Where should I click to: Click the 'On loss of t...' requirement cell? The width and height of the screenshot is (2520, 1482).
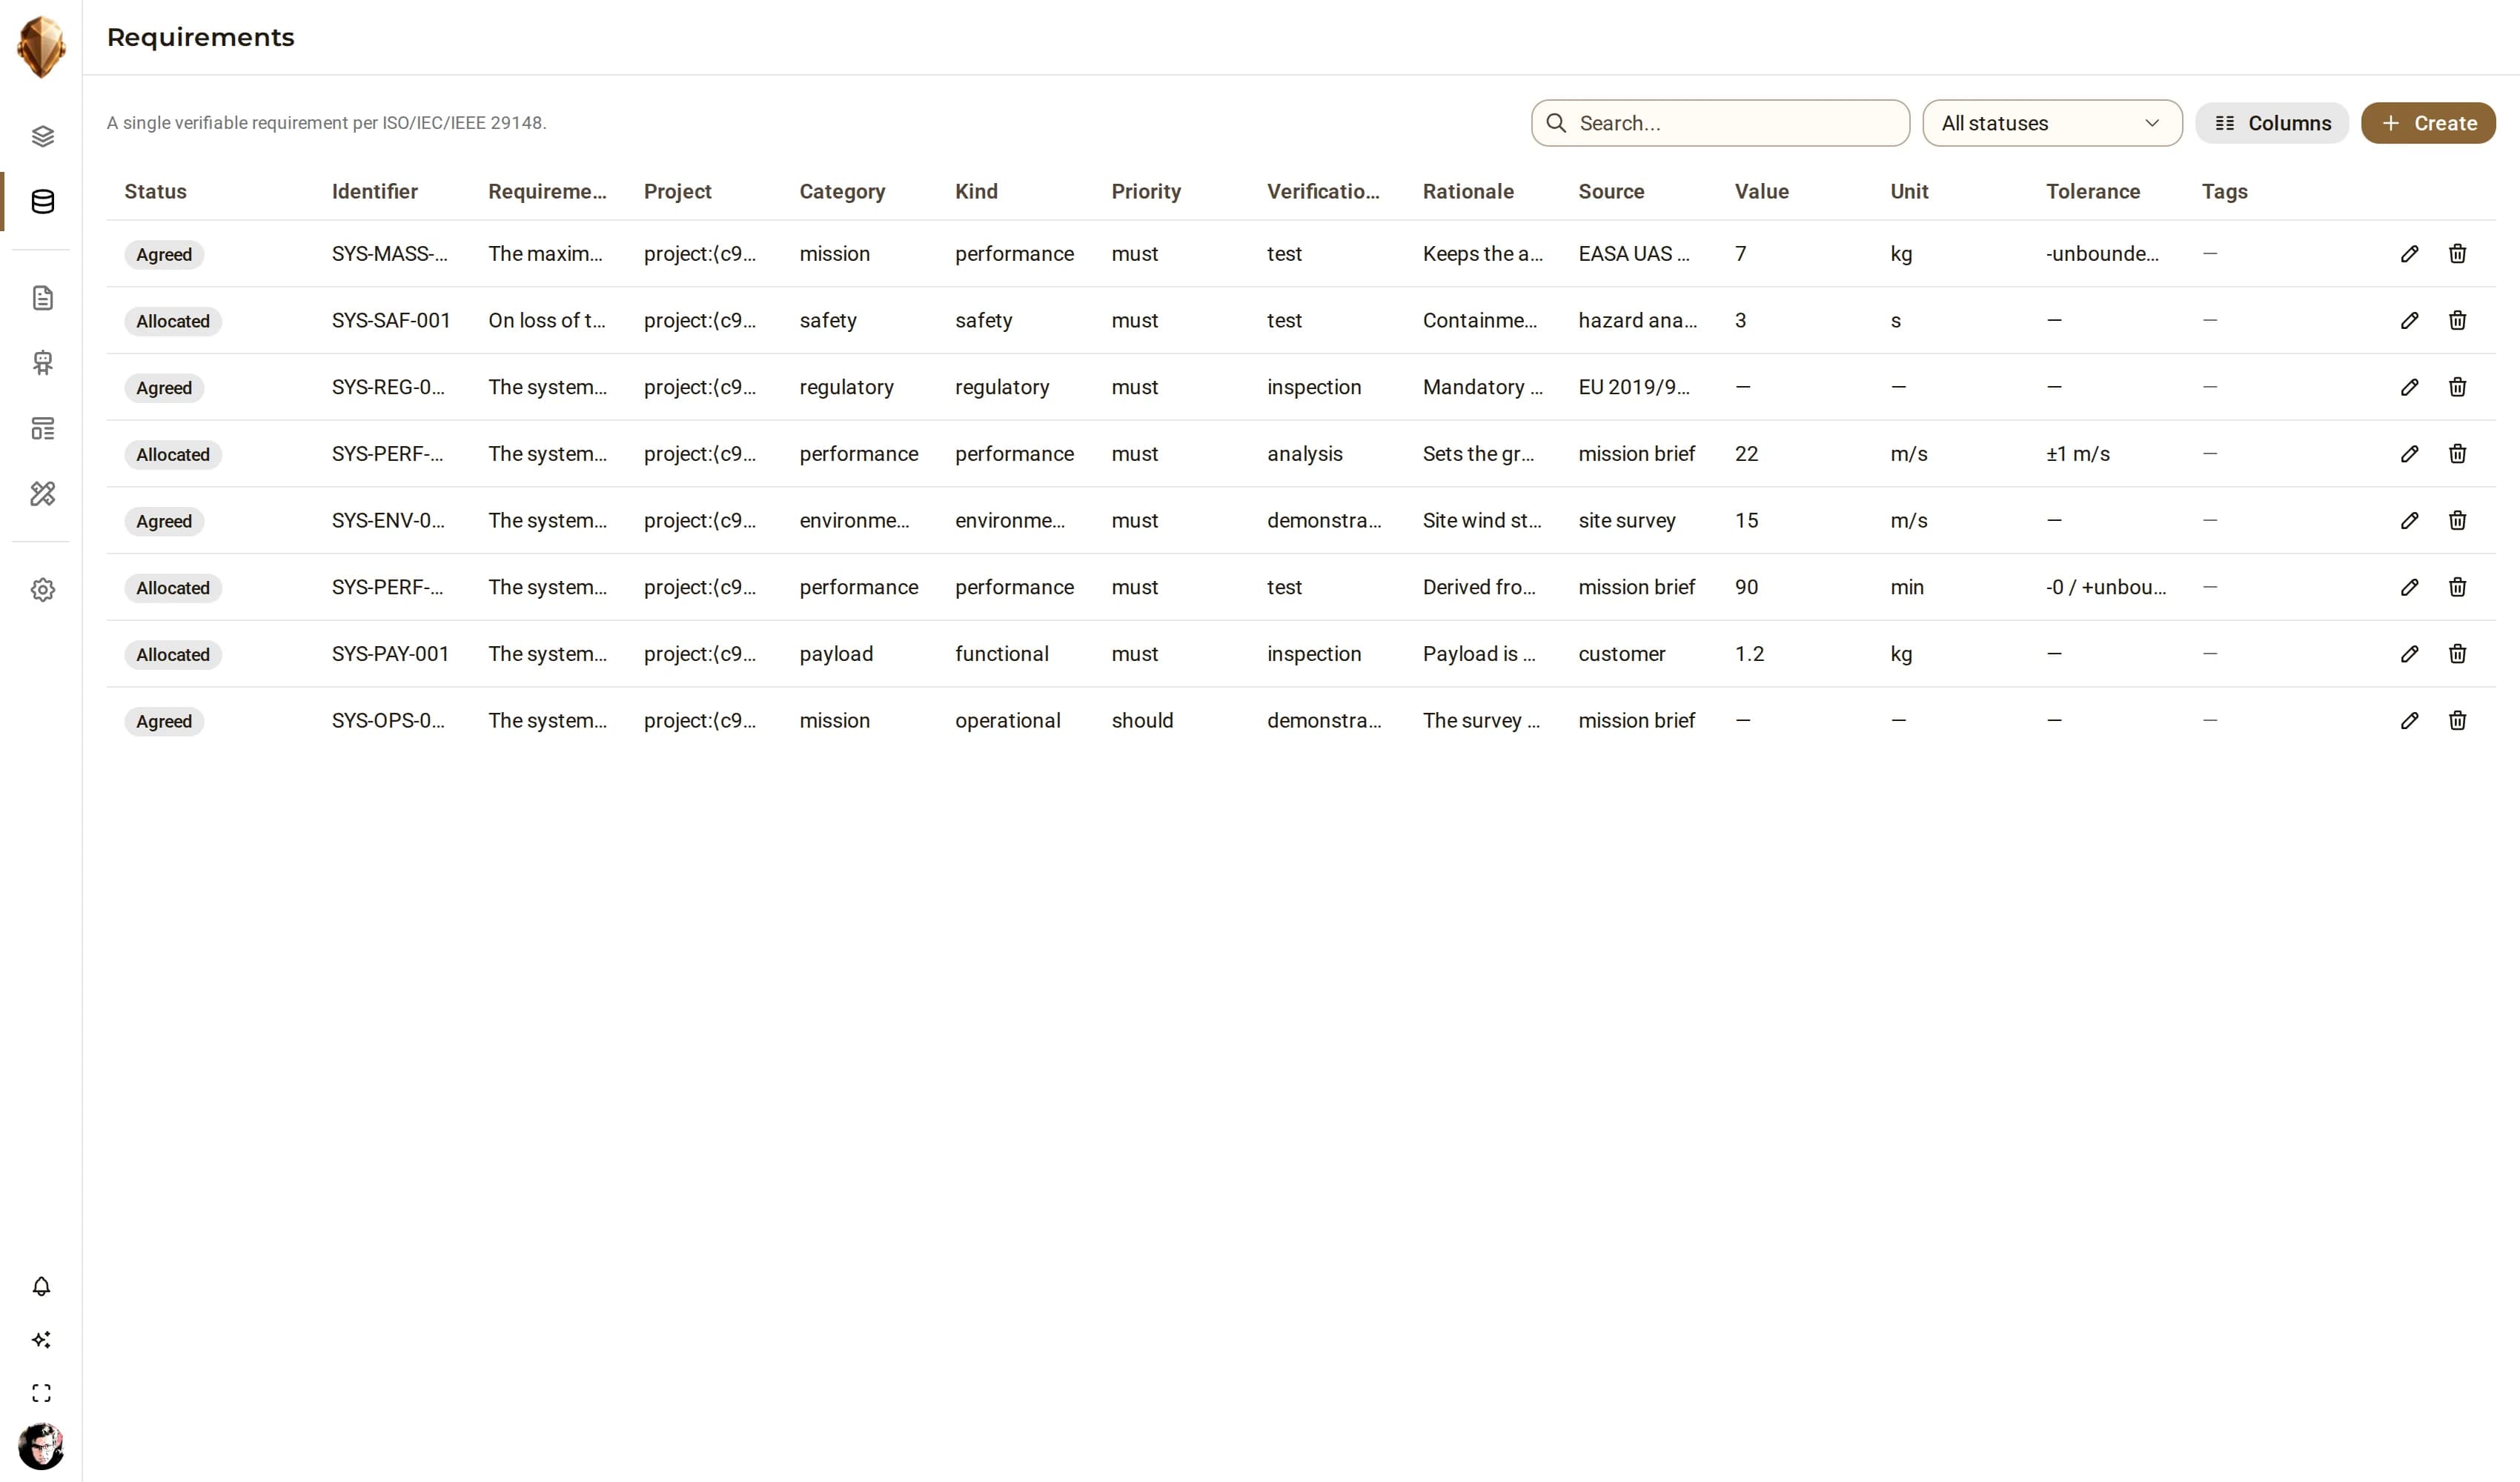click(x=547, y=321)
